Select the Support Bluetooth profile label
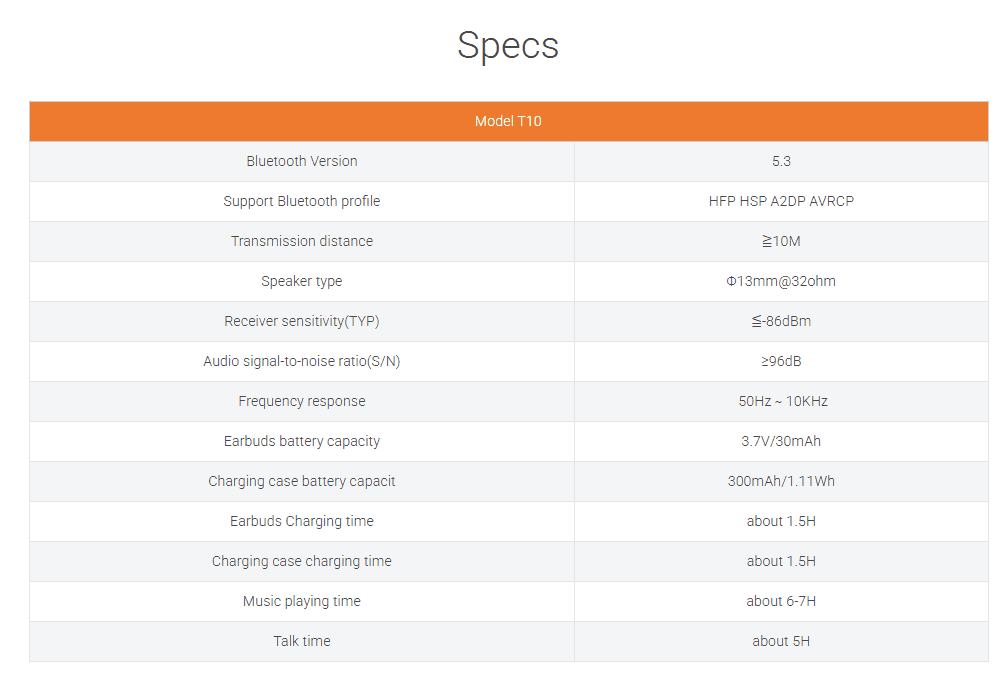1002x681 pixels. click(302, 201)
